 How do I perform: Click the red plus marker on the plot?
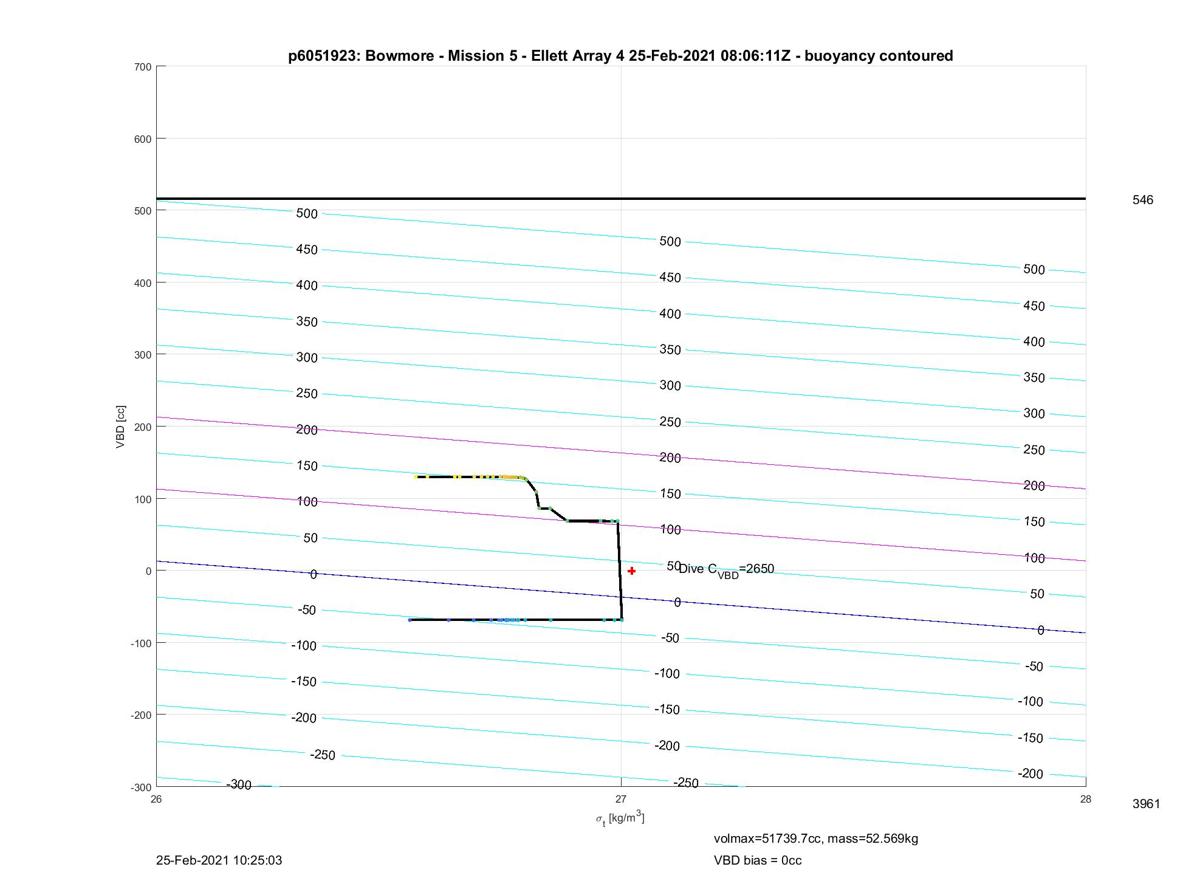[x=632, y=571]
